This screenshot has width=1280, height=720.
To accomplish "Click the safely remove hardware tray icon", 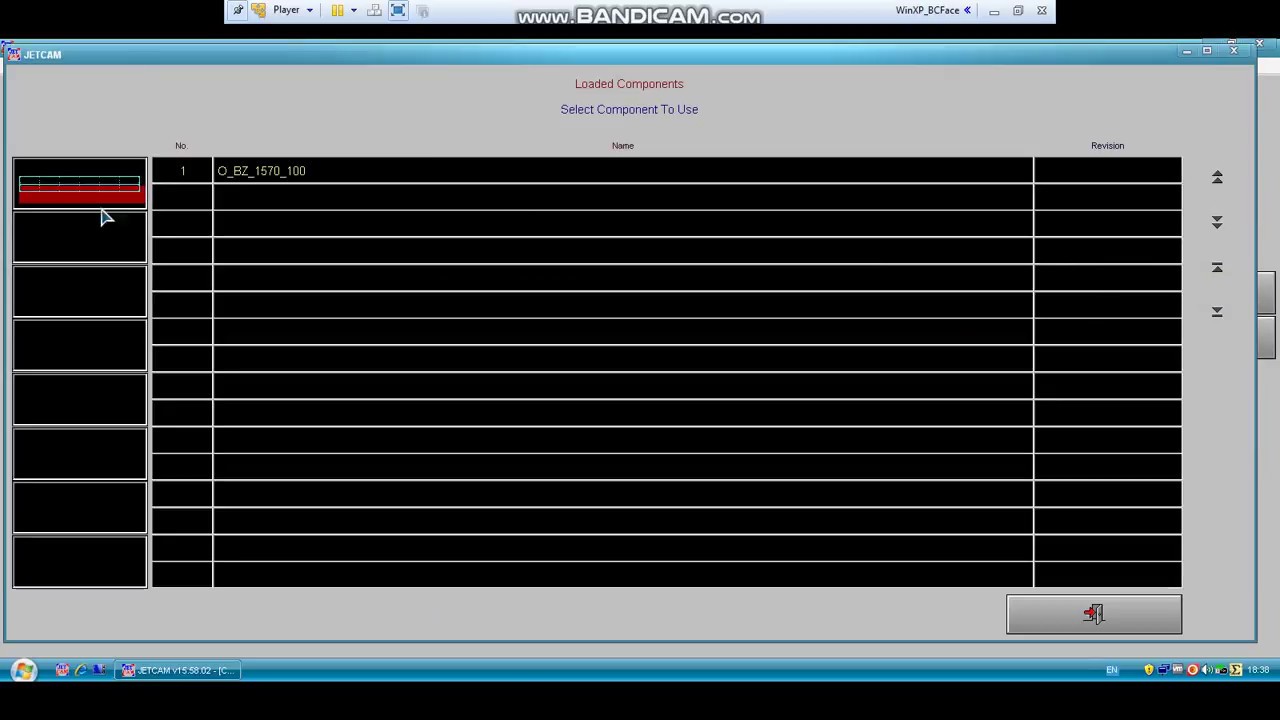I will click(x=1221, y=670).
